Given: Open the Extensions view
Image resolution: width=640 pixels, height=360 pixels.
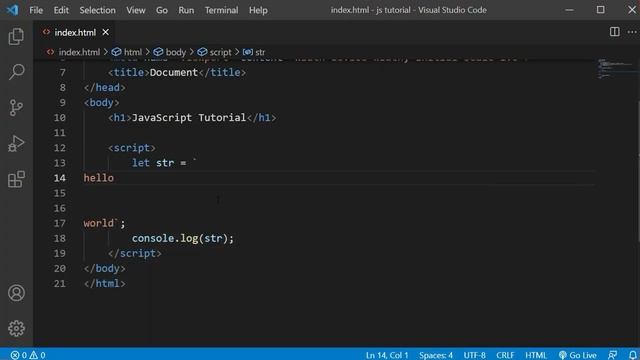Looking at the screenshot, I should point(16,179).
